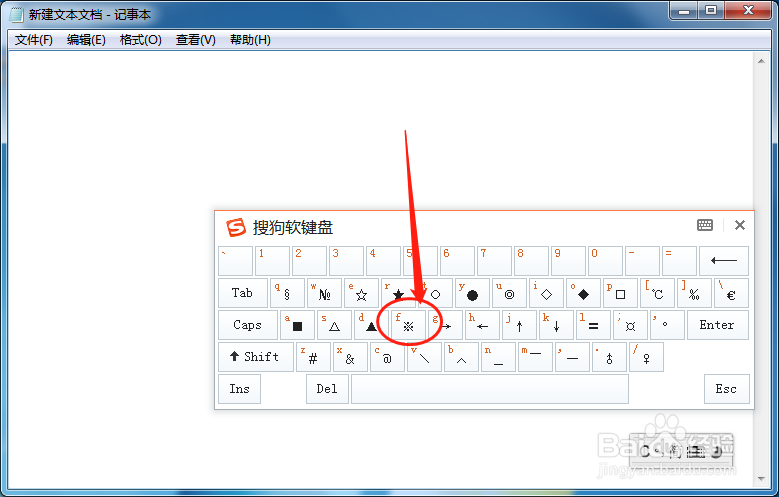Insert the hollow diamond ◇ with i key

[x=546, y=293]
